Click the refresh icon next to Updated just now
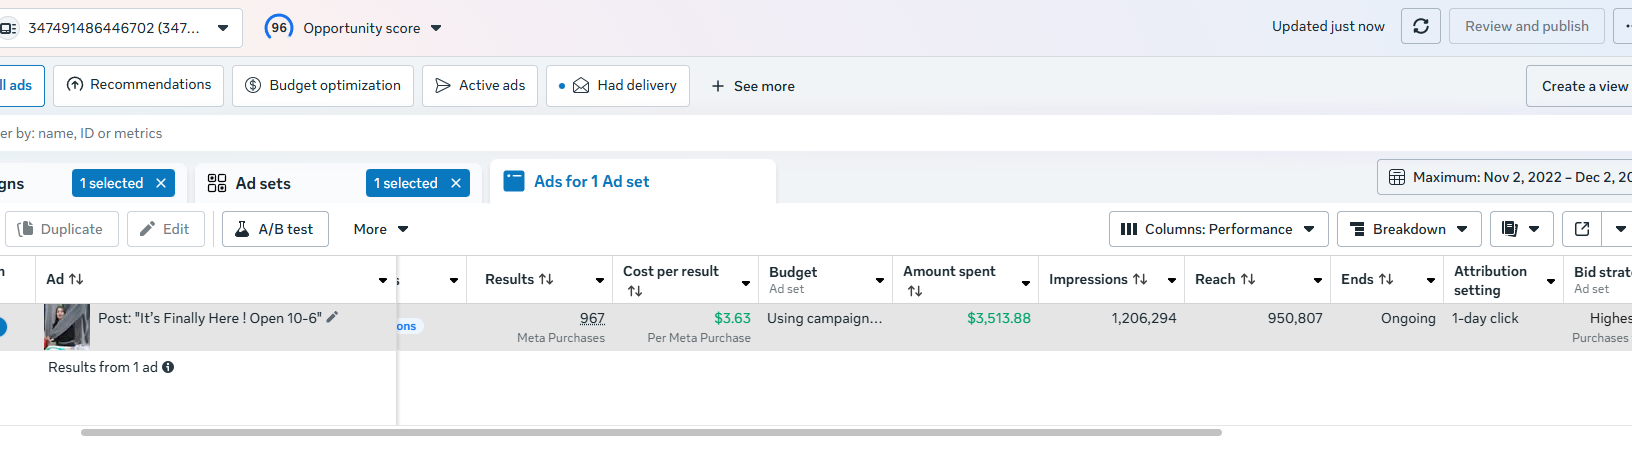The height and width of the screenshot is (462, 1632). click(1421, 27)
